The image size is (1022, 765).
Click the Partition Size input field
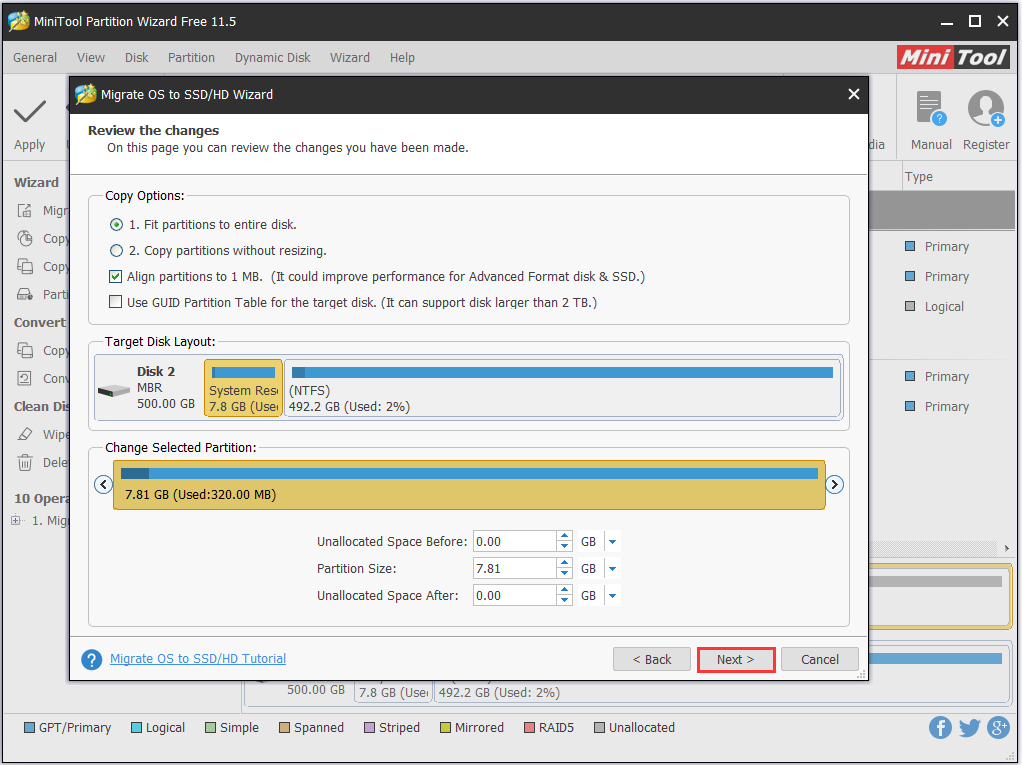point(514,569)
